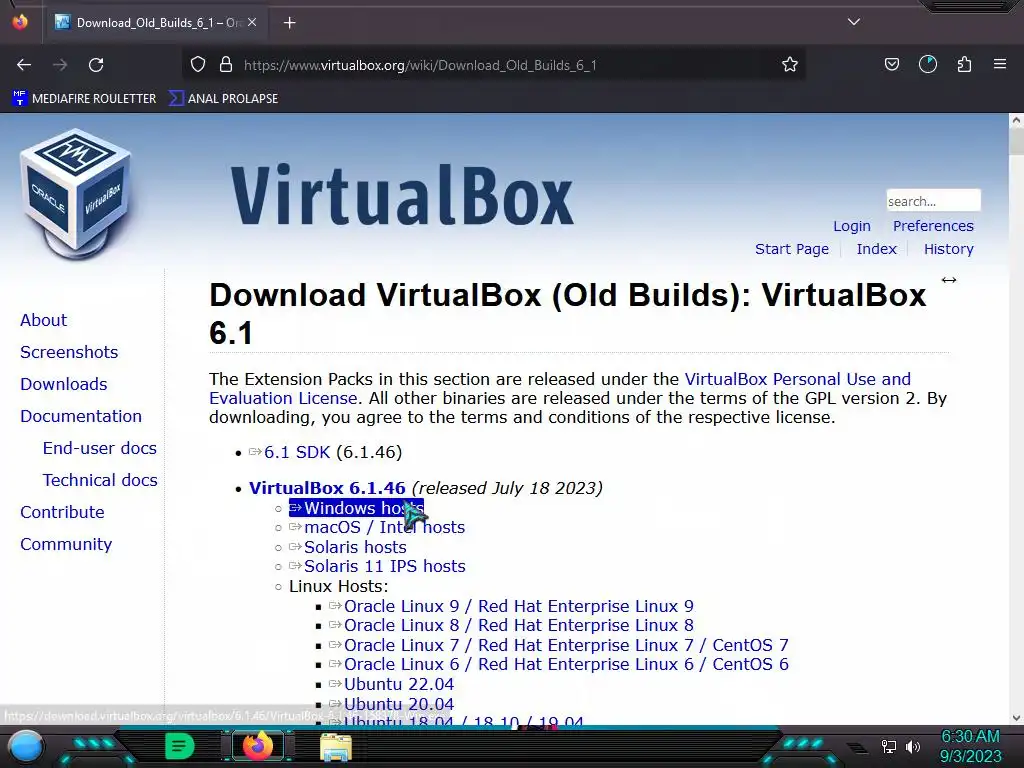Open the network tray icon
Viewport: 1024px width, 768px height.
pyautogui.click(x=889, y=746)
